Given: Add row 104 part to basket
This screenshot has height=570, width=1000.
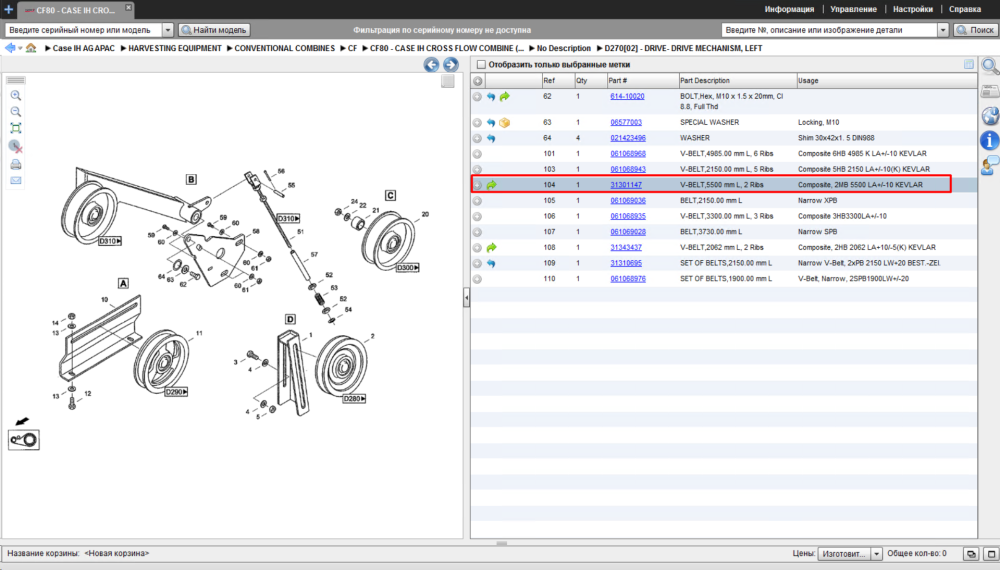Looking at the screenshot, I should [x=477, y=185].
